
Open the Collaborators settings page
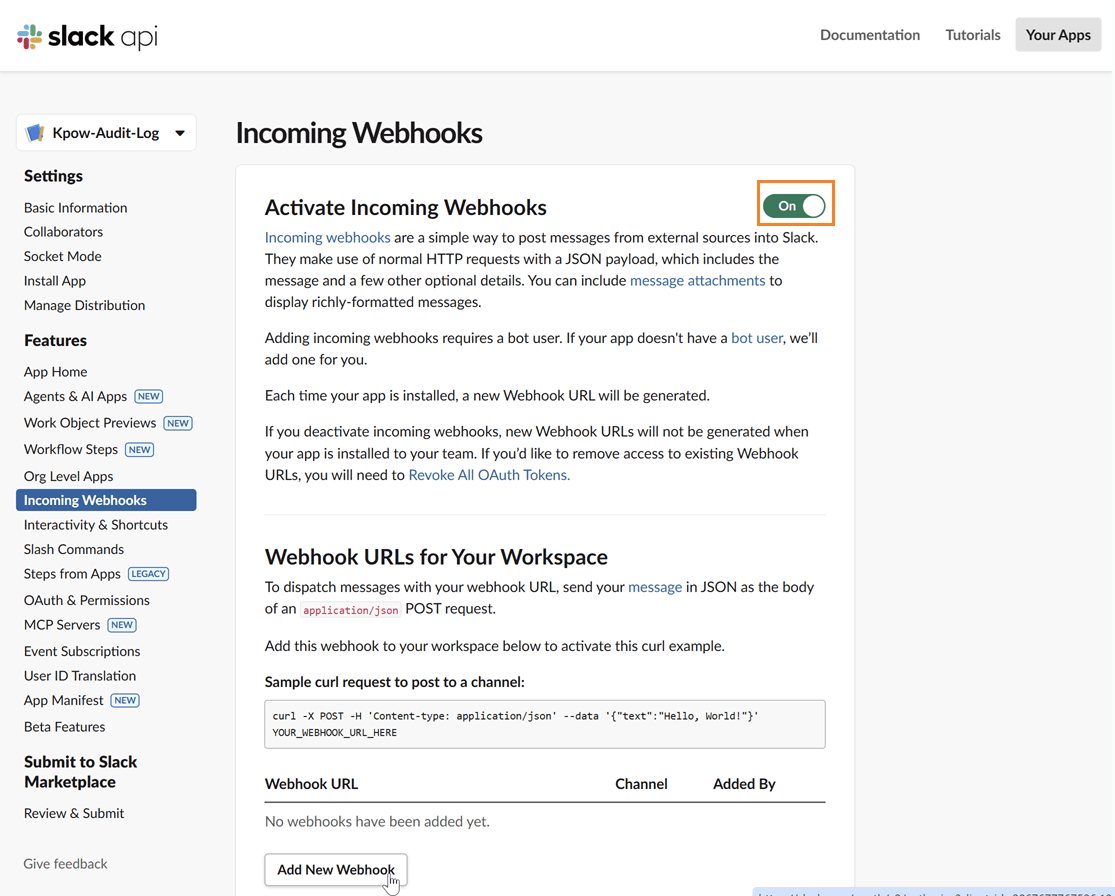coord(63,232)
